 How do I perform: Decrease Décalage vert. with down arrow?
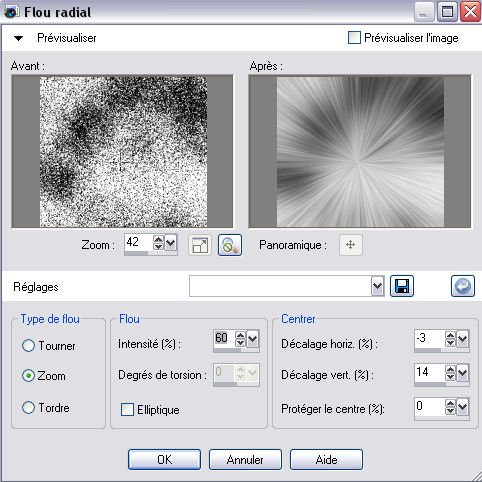(x=450, y=377)
